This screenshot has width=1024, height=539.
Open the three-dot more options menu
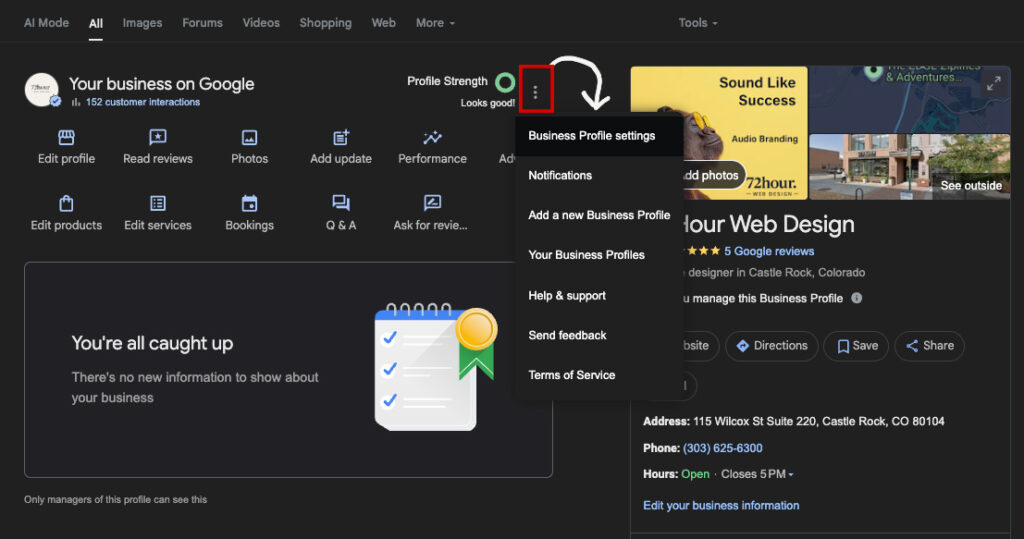(536, 92)
